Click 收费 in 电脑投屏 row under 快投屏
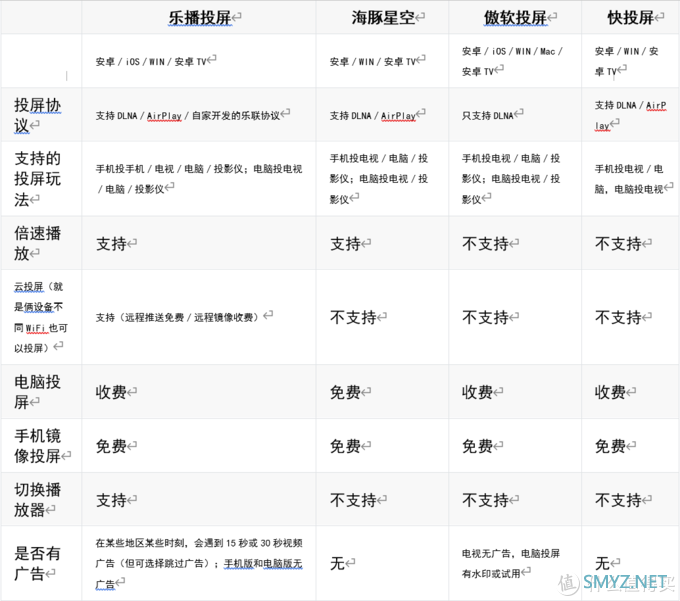Image resolution: width=680 pixels, height=601 pixels. pyautogui.click(x=610, y=392)
